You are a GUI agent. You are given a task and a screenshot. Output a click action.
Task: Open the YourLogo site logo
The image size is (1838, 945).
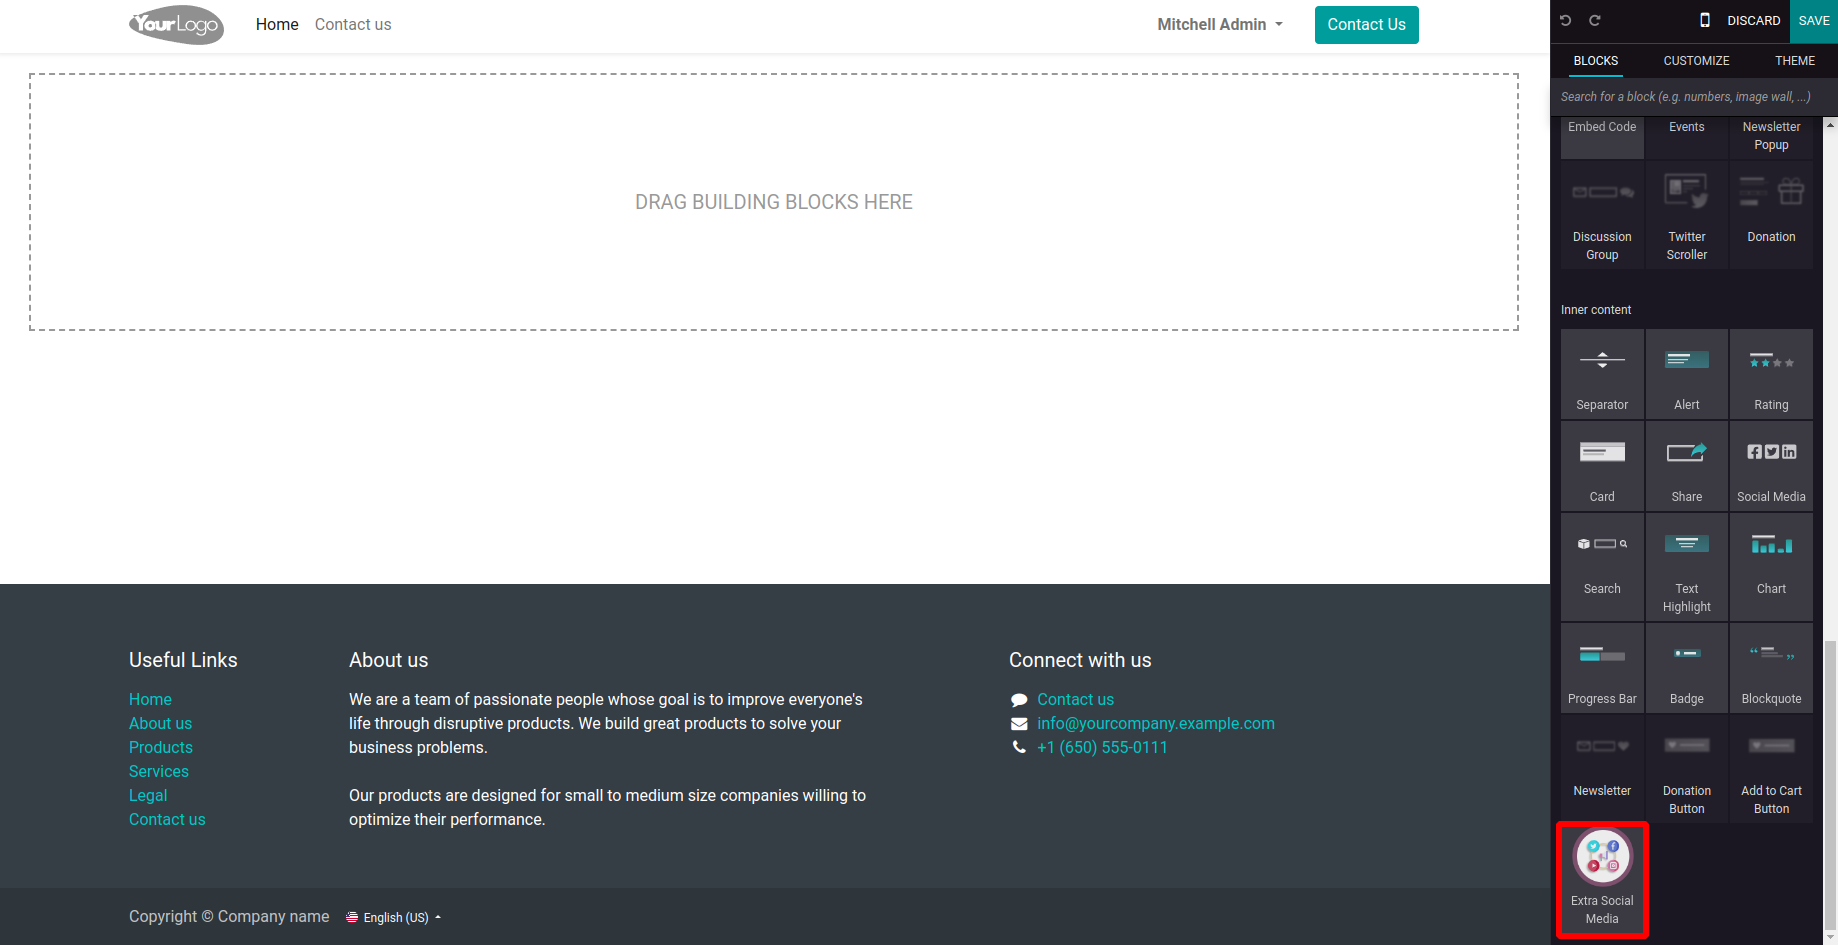[x=176, y=24]
